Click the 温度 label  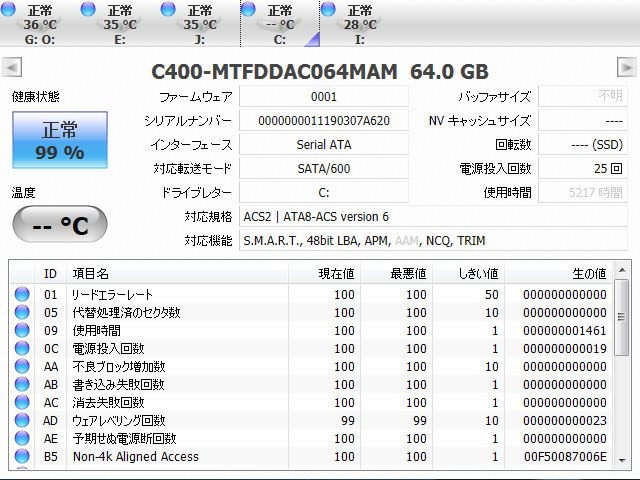pyautogui.click(x=23, y=192)
